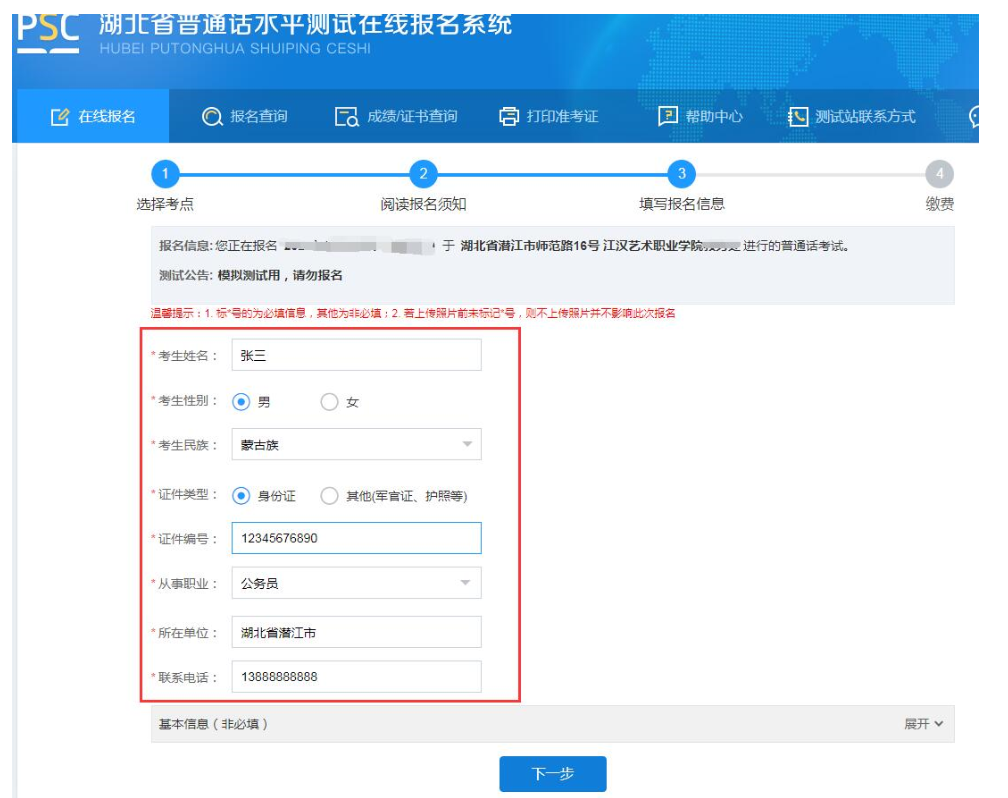Screen dimensions: 1008x798
Task: Select 女 gender radio button
Action: click(x=329, y=402)
